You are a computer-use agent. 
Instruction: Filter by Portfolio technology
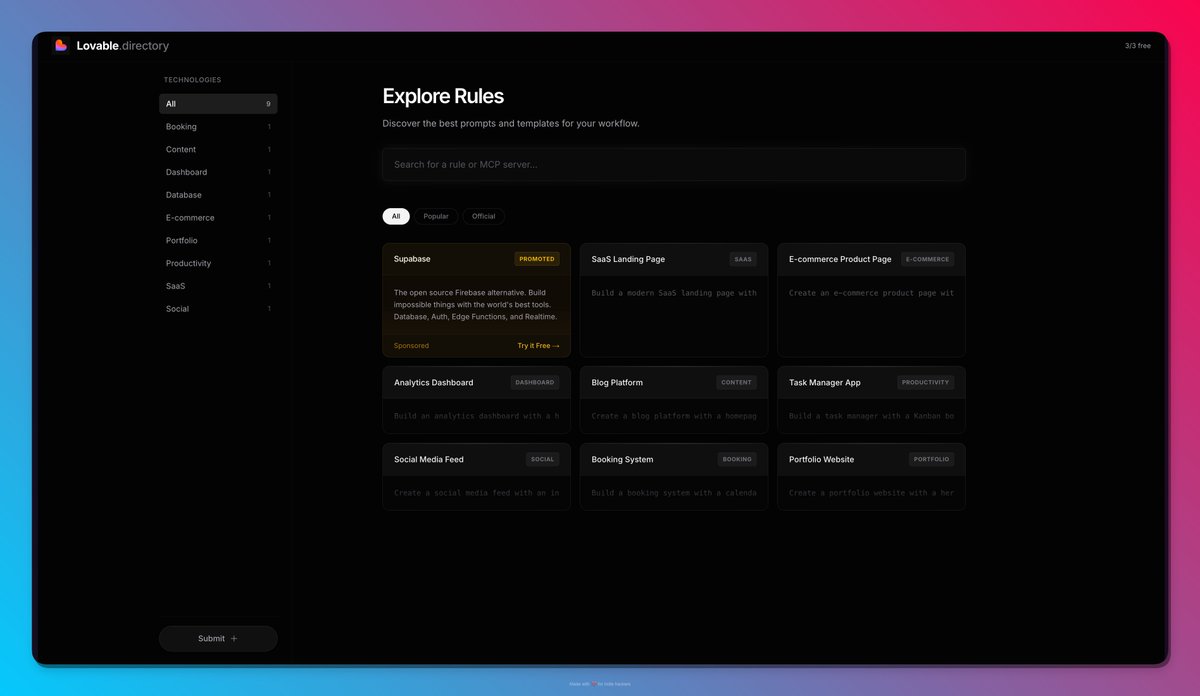pos(218,240)
